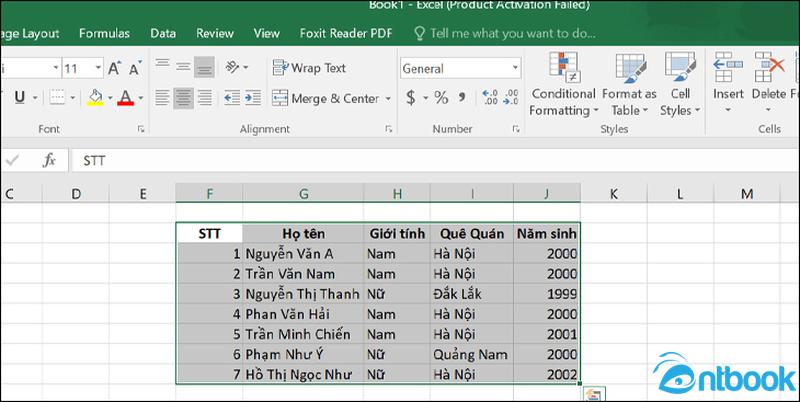Viewport: 800px width, 402px height.
Task: Select cell Quảng Nam
Action: pyautogui.click(x=472, y=355)
